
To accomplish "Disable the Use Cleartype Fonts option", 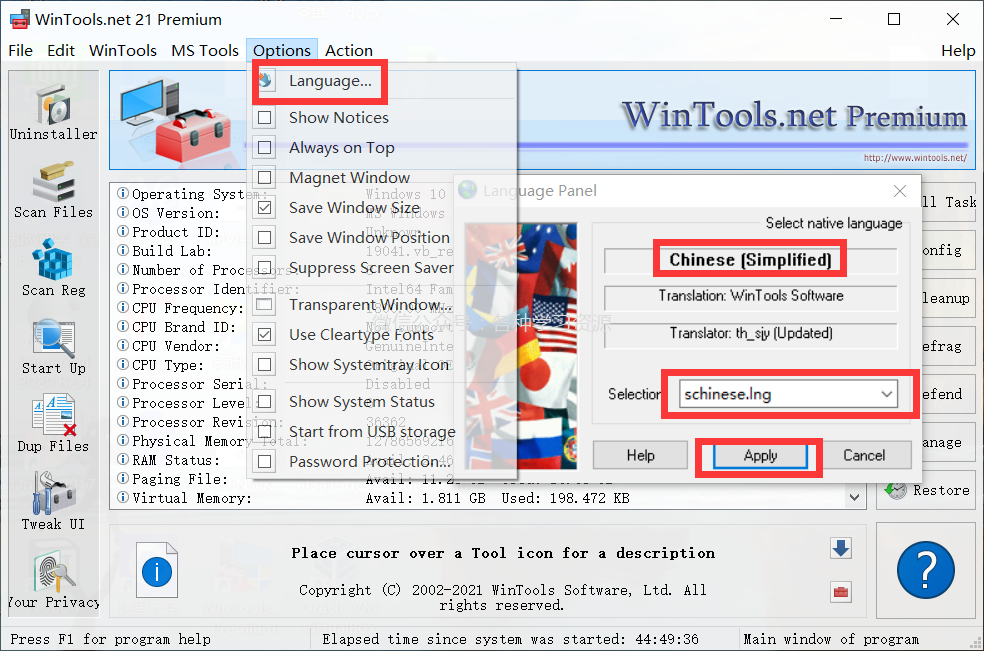I will click(265, 335).
